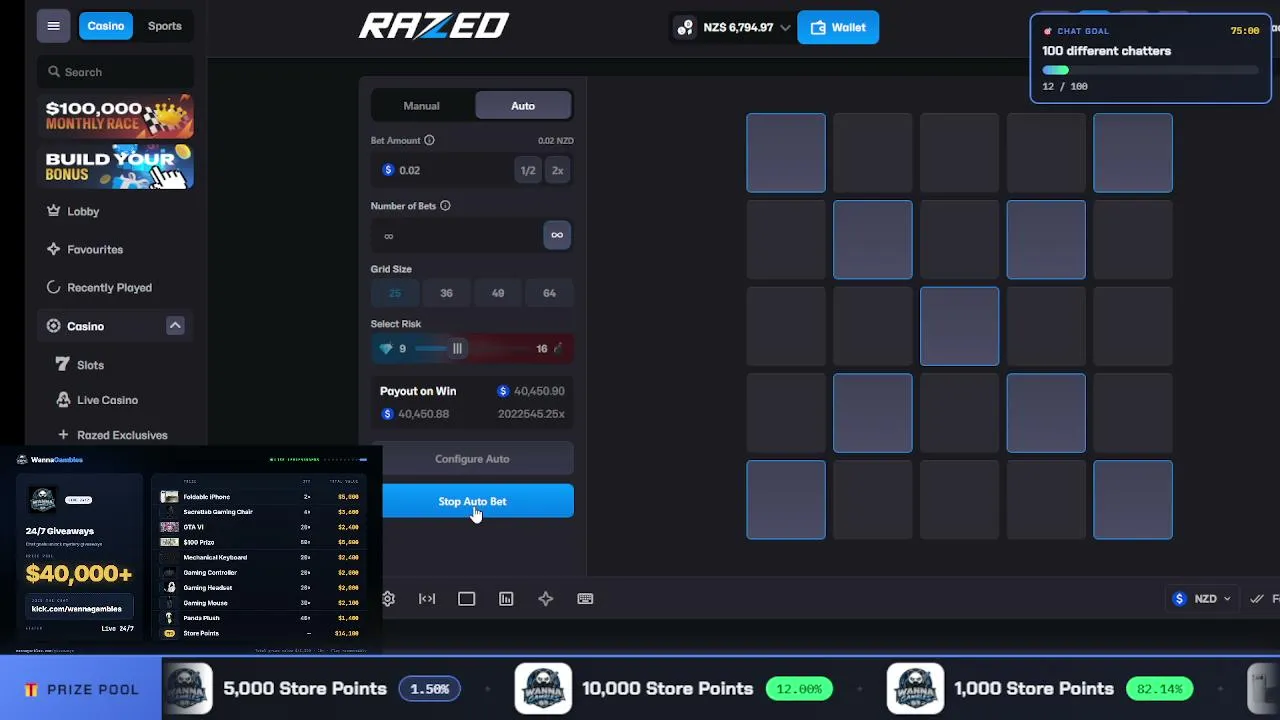
Task: Toggle infinite number of bets
Action: (x=557, y=235)
